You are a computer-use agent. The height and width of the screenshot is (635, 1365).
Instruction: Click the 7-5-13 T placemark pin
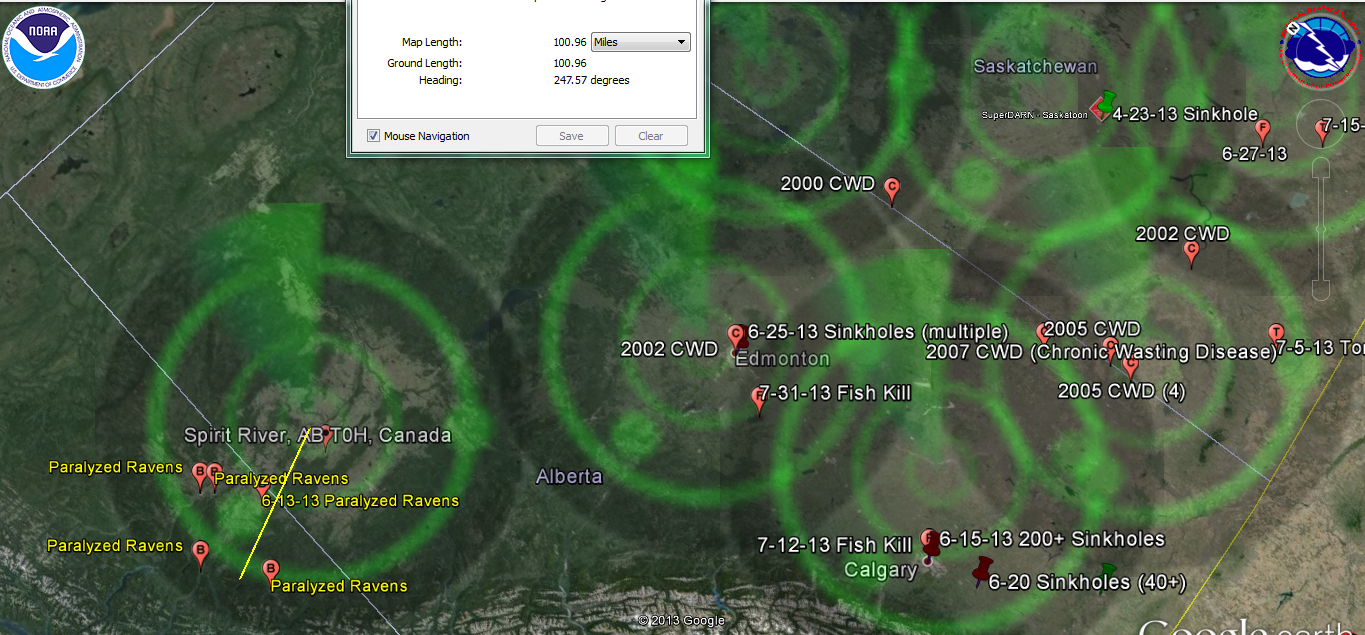(1275, 333)
